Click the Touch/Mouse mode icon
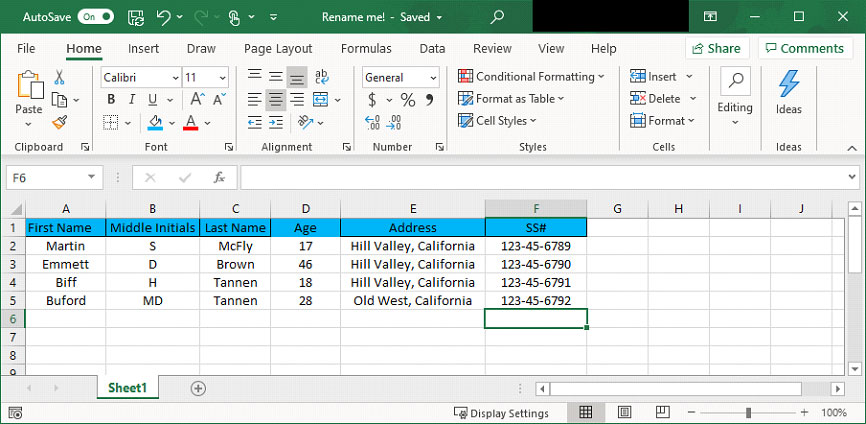866x424 pixels. pos(235,17)
